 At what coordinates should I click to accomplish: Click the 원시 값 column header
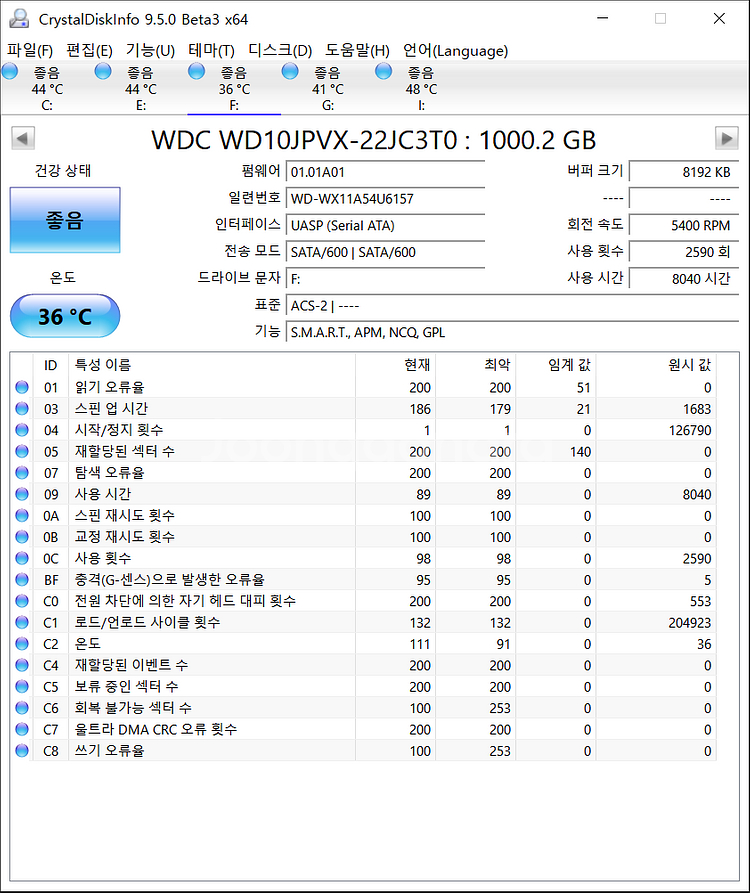point(656,364)
